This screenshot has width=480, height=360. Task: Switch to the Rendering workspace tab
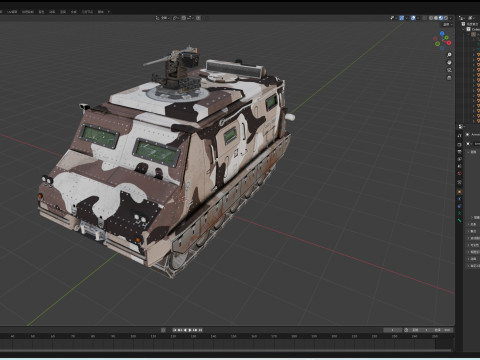[63, 12]
